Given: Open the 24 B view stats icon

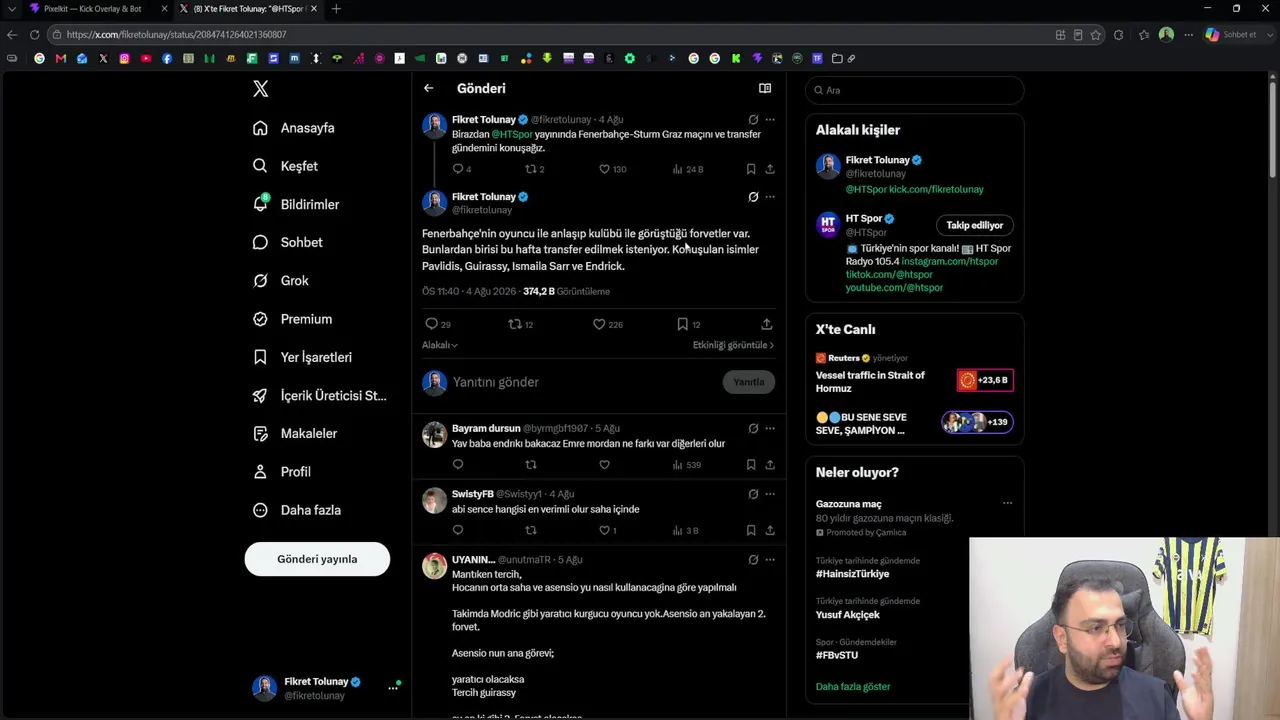Looking at the screenshot, I should pos(678,169).
